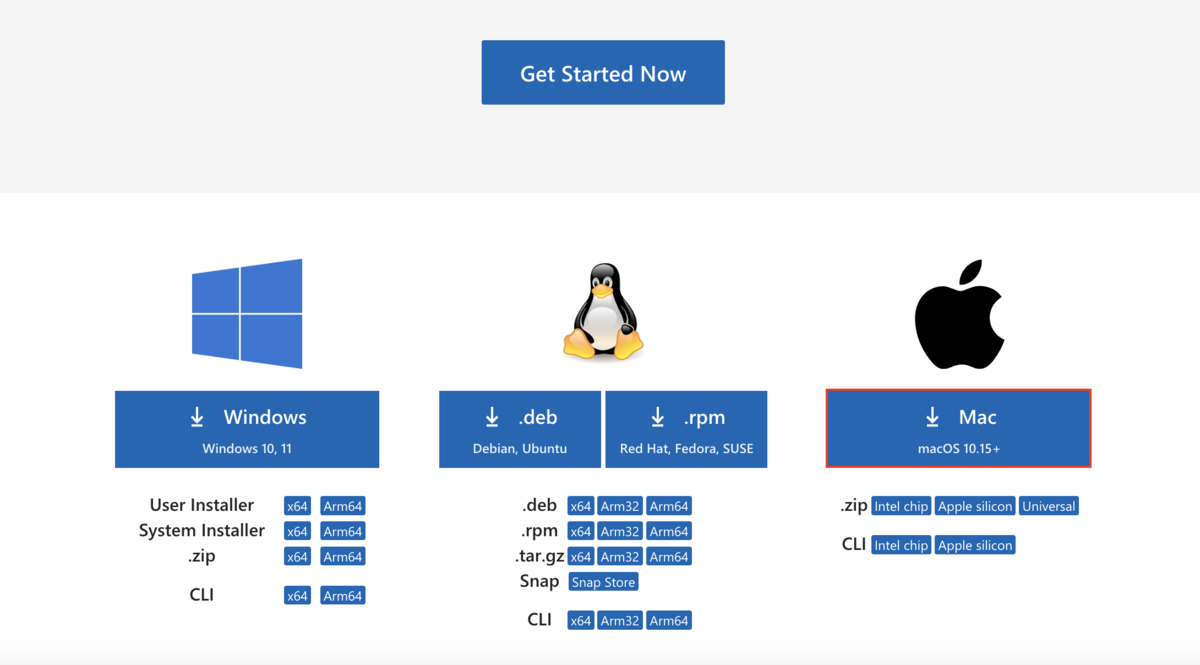Viewport: 1200px width, 665px height.
Task: Click the Mac macOS 10.15+ download button
Action: [958, 429]
